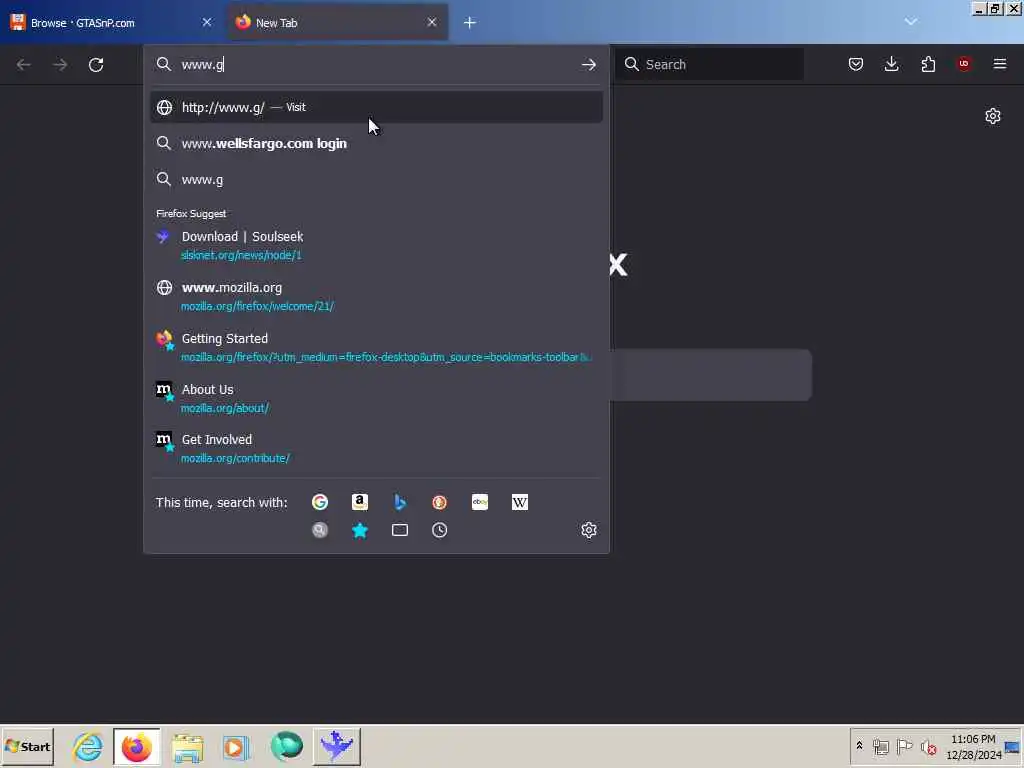The image size is (1024, 768).
Task: Click the Firefox taskbar button
Action: [136, 746]
